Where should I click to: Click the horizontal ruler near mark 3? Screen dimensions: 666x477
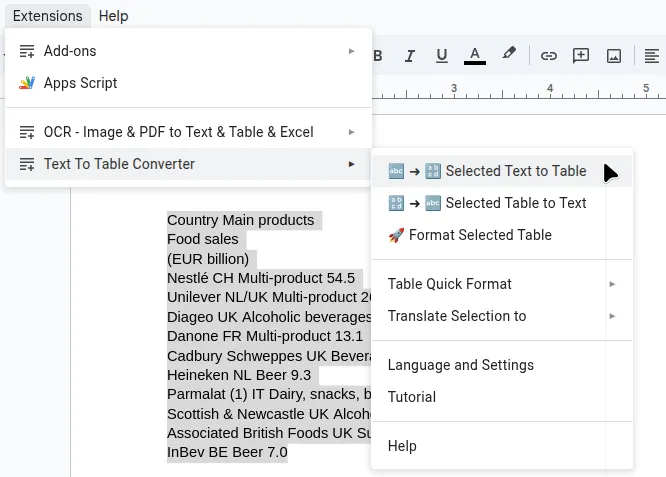point(453,90)
